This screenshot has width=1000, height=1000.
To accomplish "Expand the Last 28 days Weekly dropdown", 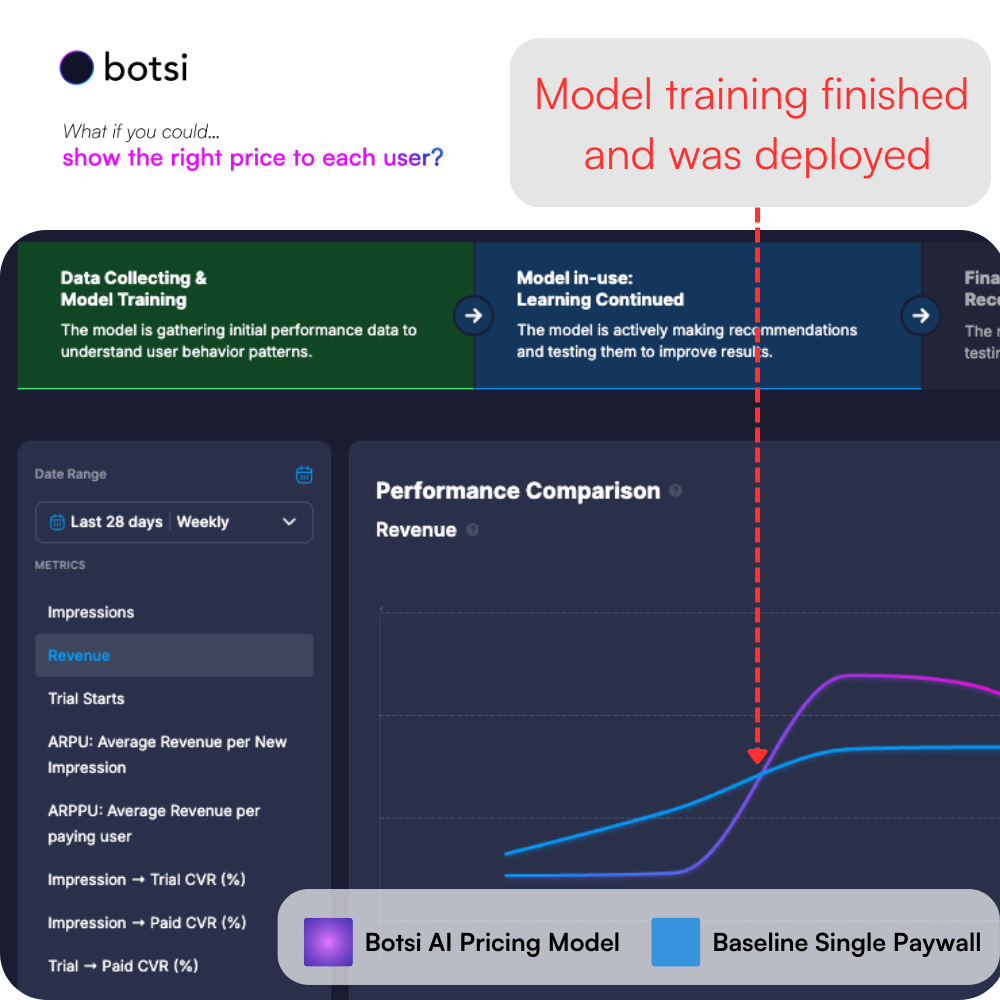I will coord(174,522).
